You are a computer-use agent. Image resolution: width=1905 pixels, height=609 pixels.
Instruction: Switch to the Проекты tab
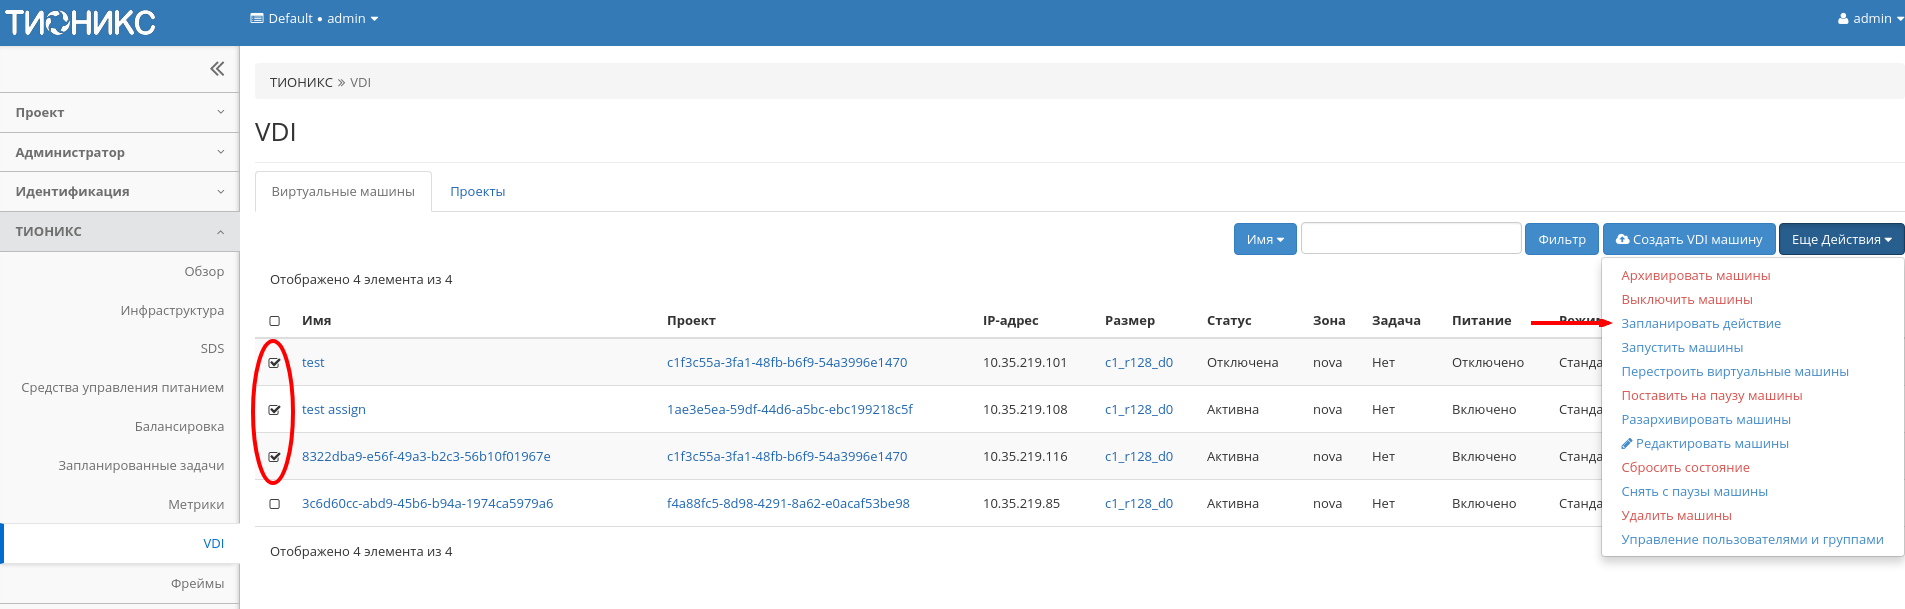point(477,192)
